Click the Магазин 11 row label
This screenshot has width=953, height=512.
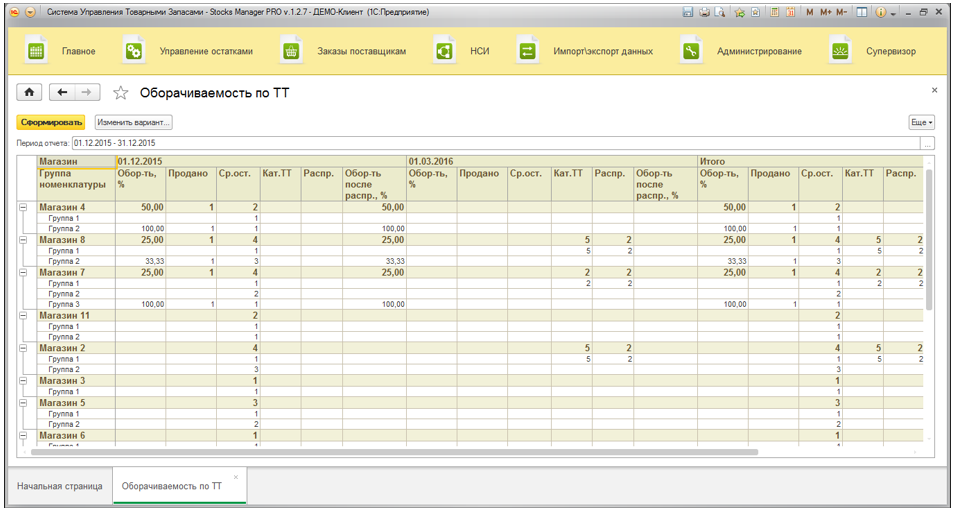64,316
